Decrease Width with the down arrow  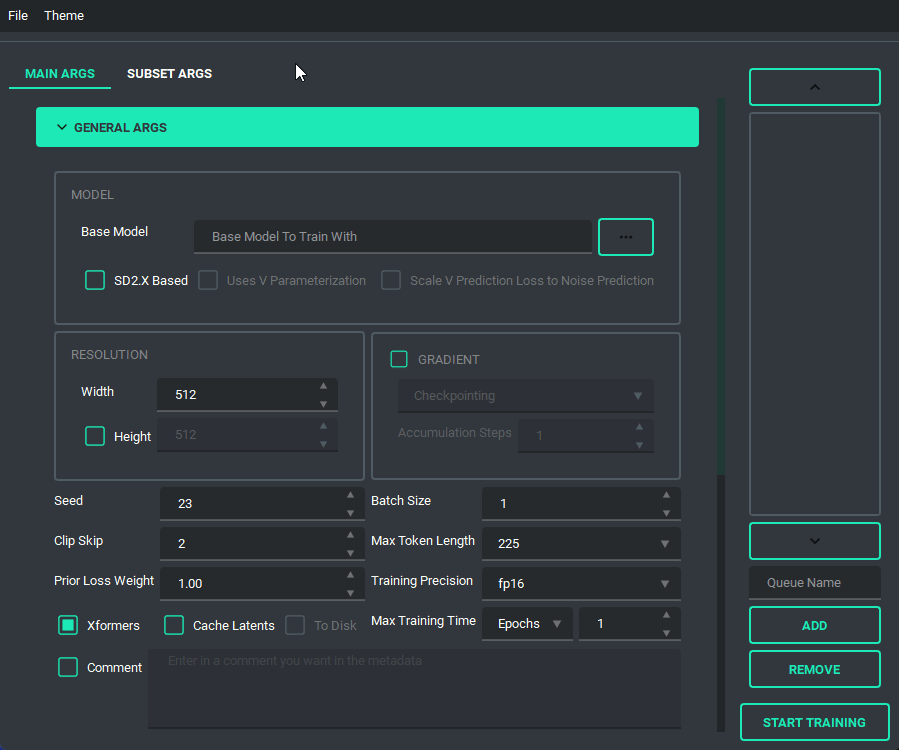coord(323,404)
